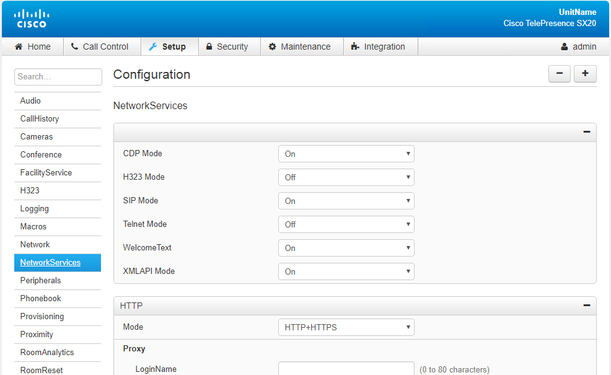
Task: Open the Security tab
Action: tap(230, 47)
